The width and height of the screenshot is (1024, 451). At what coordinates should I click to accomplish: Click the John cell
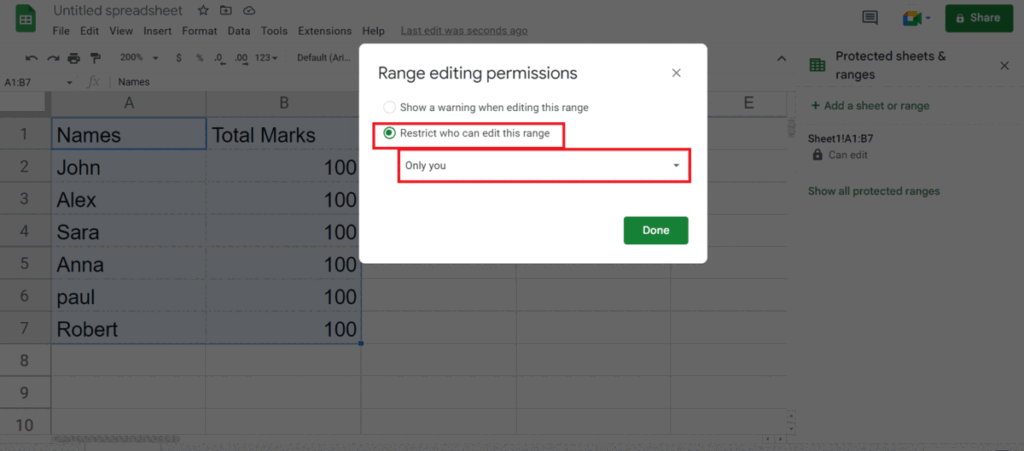(129, 167)
